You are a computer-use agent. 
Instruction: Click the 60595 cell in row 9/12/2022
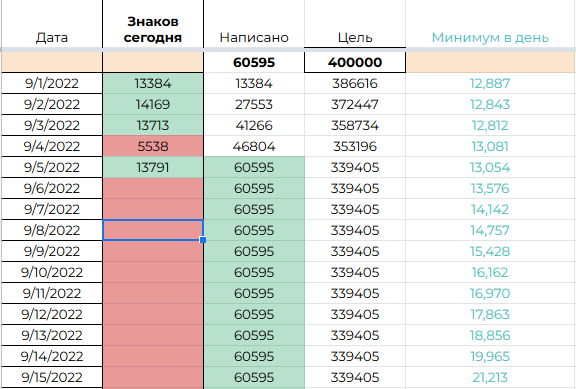pyautogui.click(x=254, y=314)
